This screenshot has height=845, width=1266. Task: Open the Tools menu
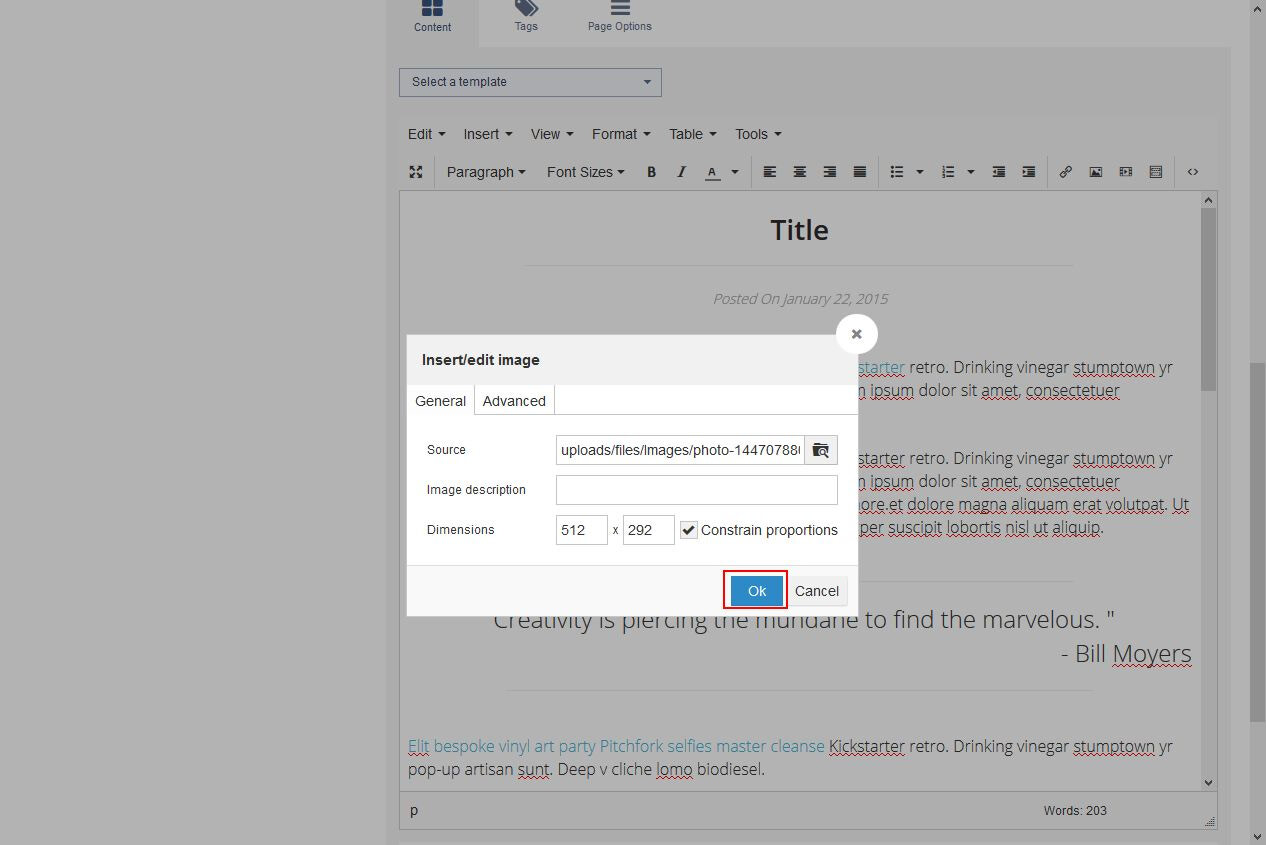tap(758, 134)
